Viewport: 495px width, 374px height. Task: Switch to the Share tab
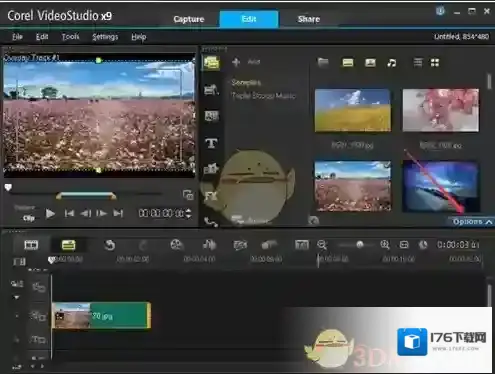tap(309, 19)
